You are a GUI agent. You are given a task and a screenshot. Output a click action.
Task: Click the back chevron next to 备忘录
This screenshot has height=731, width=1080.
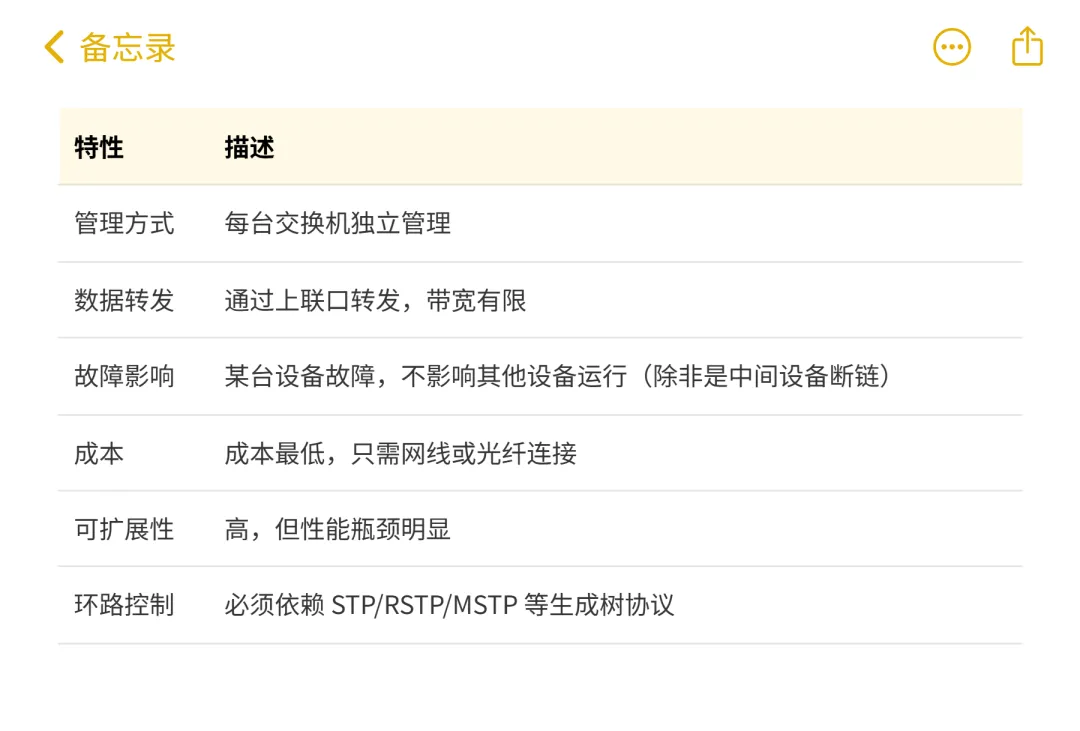[54, 46]
